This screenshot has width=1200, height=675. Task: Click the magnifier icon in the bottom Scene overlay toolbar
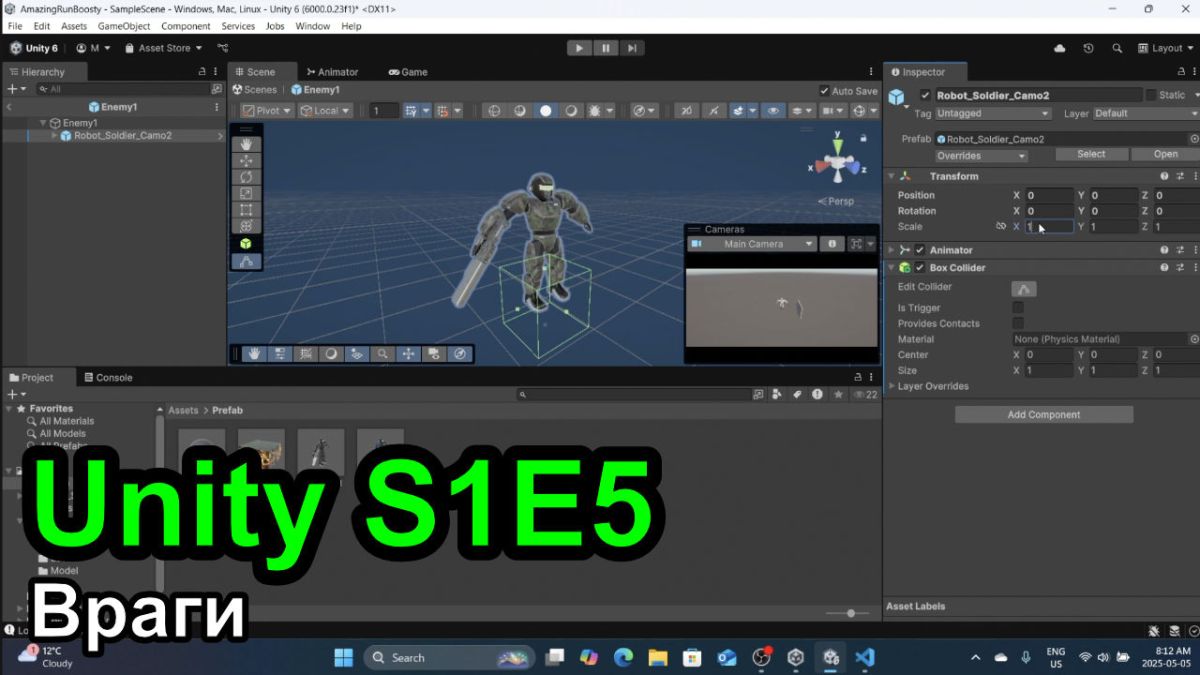point(382,353)
